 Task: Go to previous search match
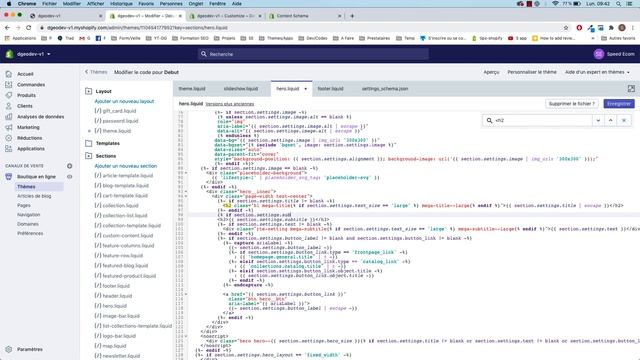click(611, 120)
